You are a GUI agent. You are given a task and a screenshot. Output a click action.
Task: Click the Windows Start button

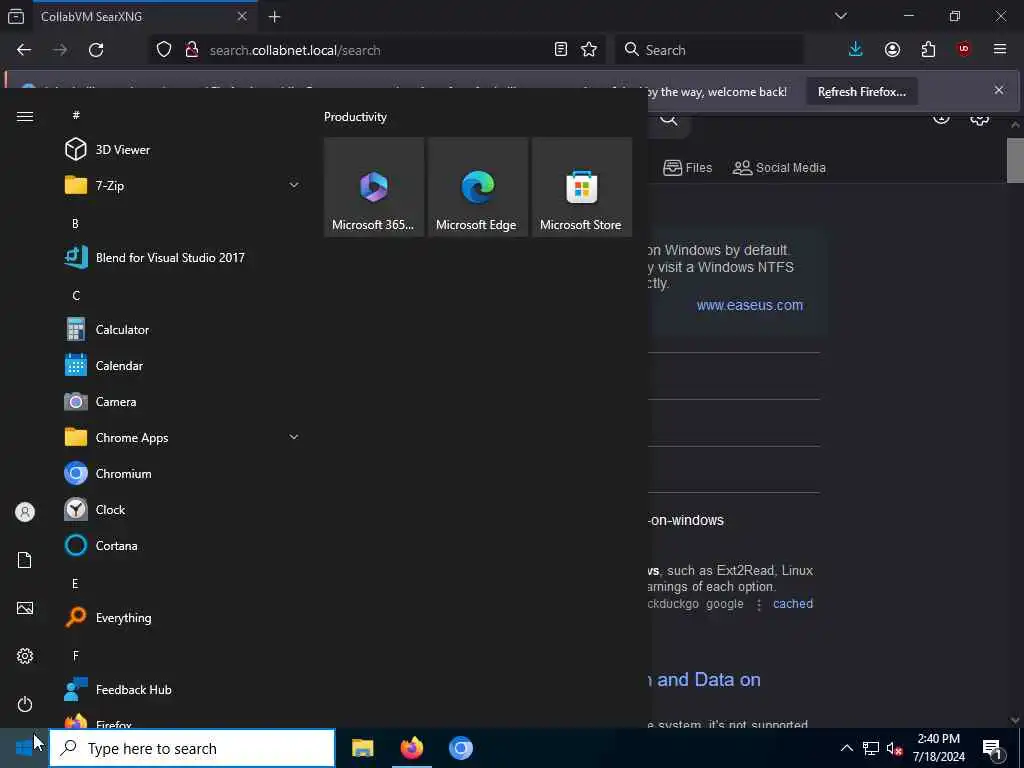24,748
